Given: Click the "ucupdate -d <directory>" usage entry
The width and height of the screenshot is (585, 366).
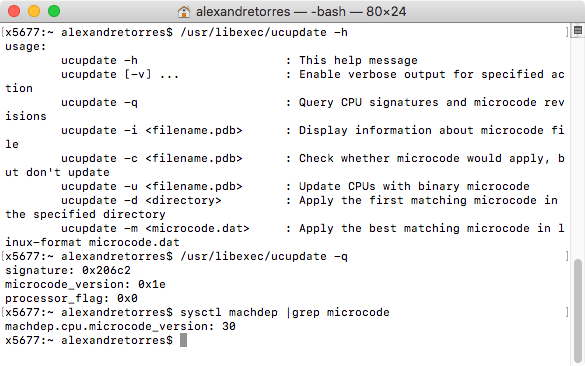Looking at the screenshot, I should tap(141, 200).
